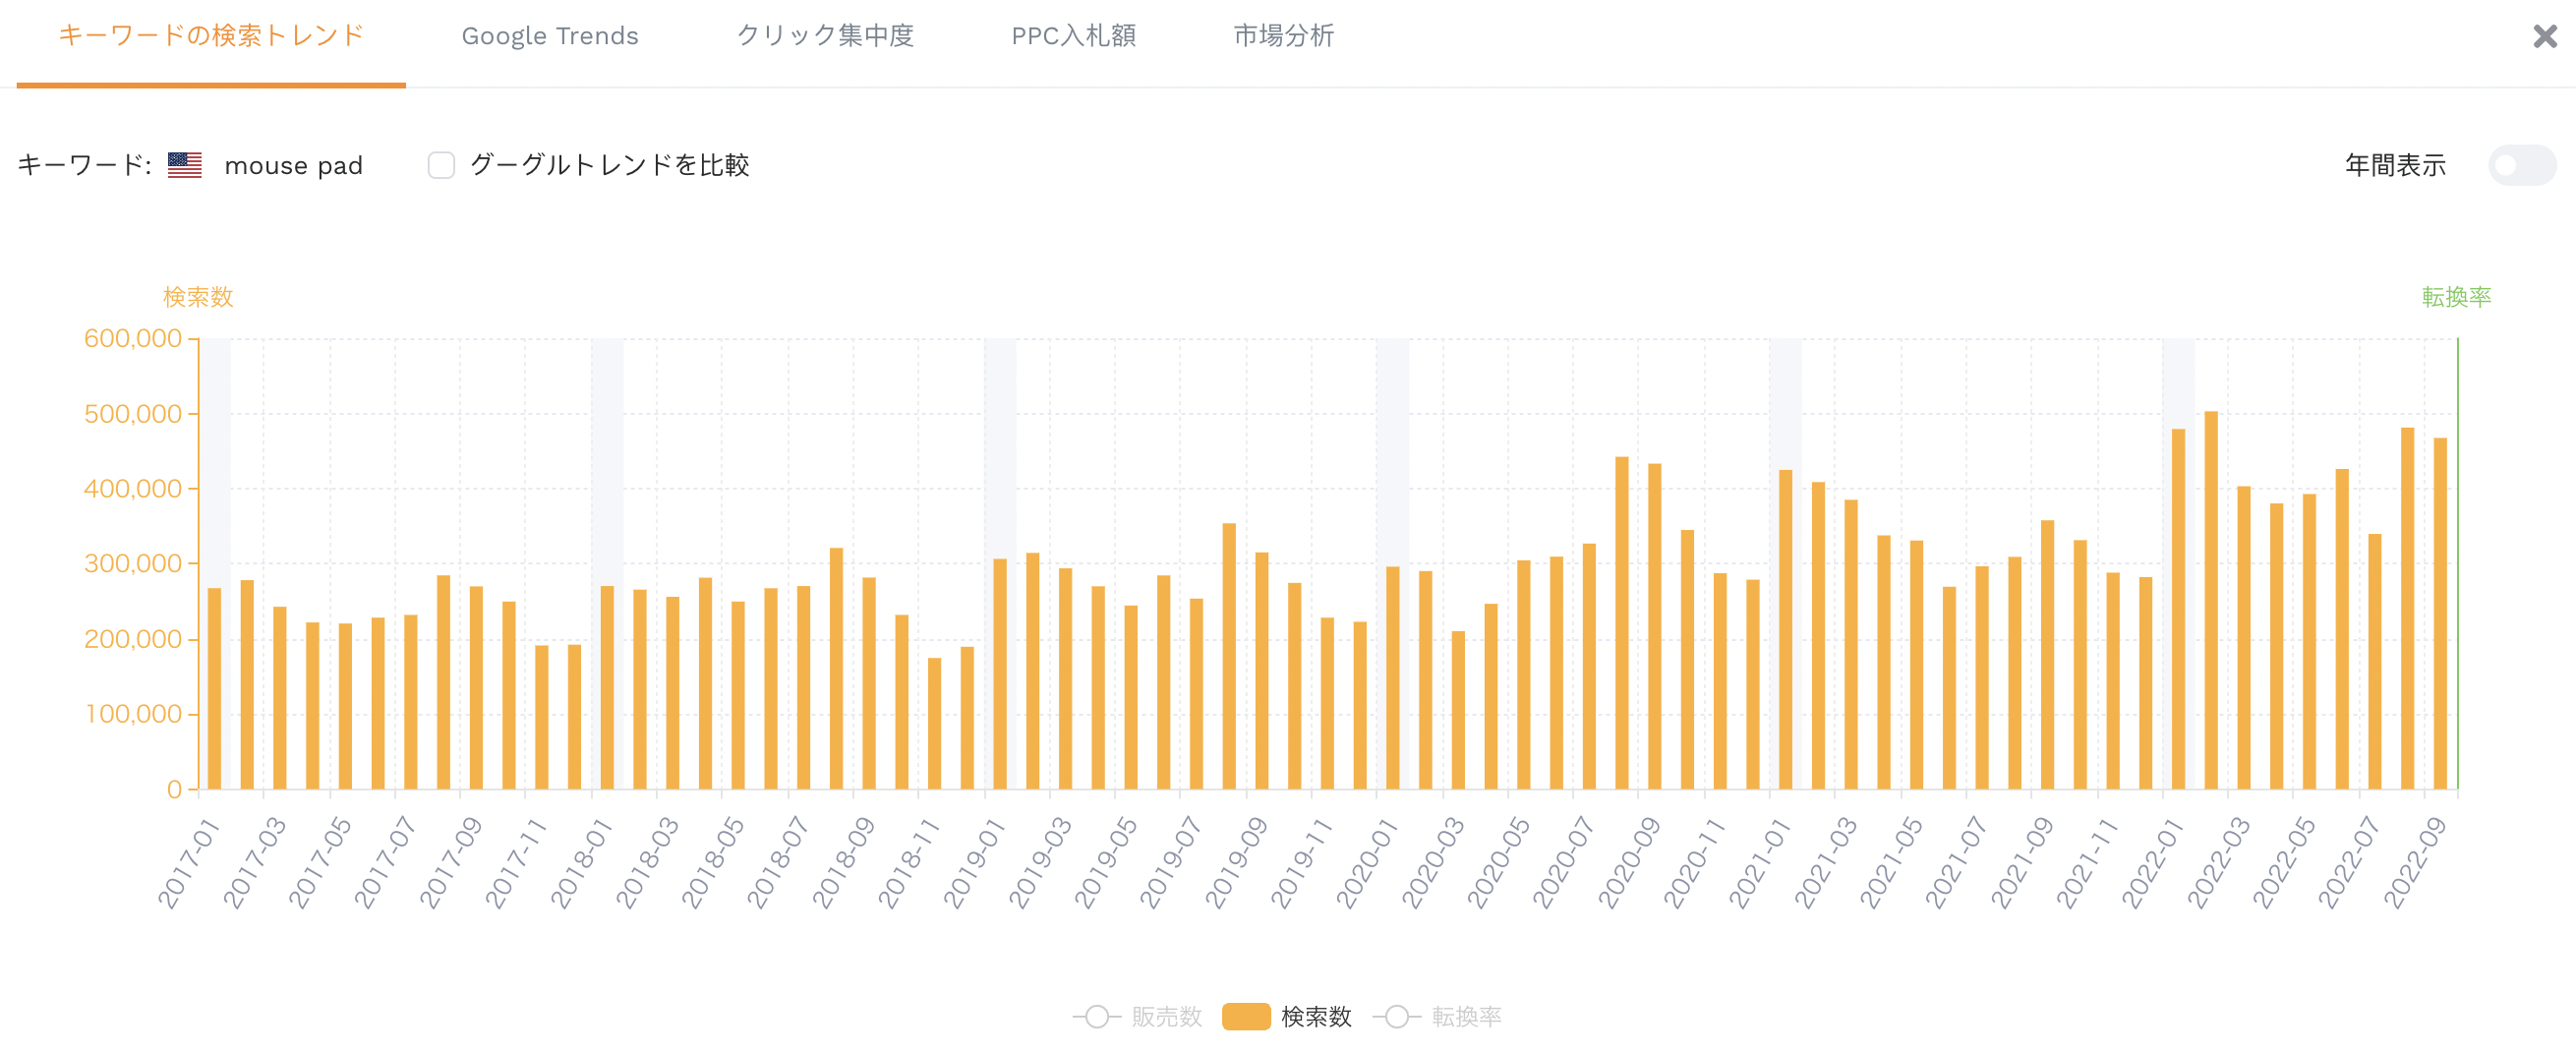This screenshot has width=2576, height=1054.
Task: Click the 2020-09 search volume bar
Action: [1621, 623]
